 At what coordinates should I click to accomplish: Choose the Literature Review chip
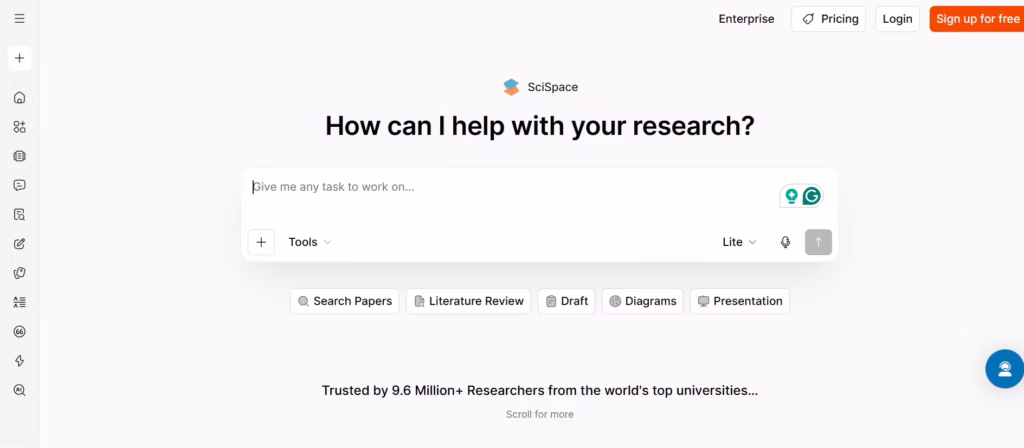click(469, 301)
